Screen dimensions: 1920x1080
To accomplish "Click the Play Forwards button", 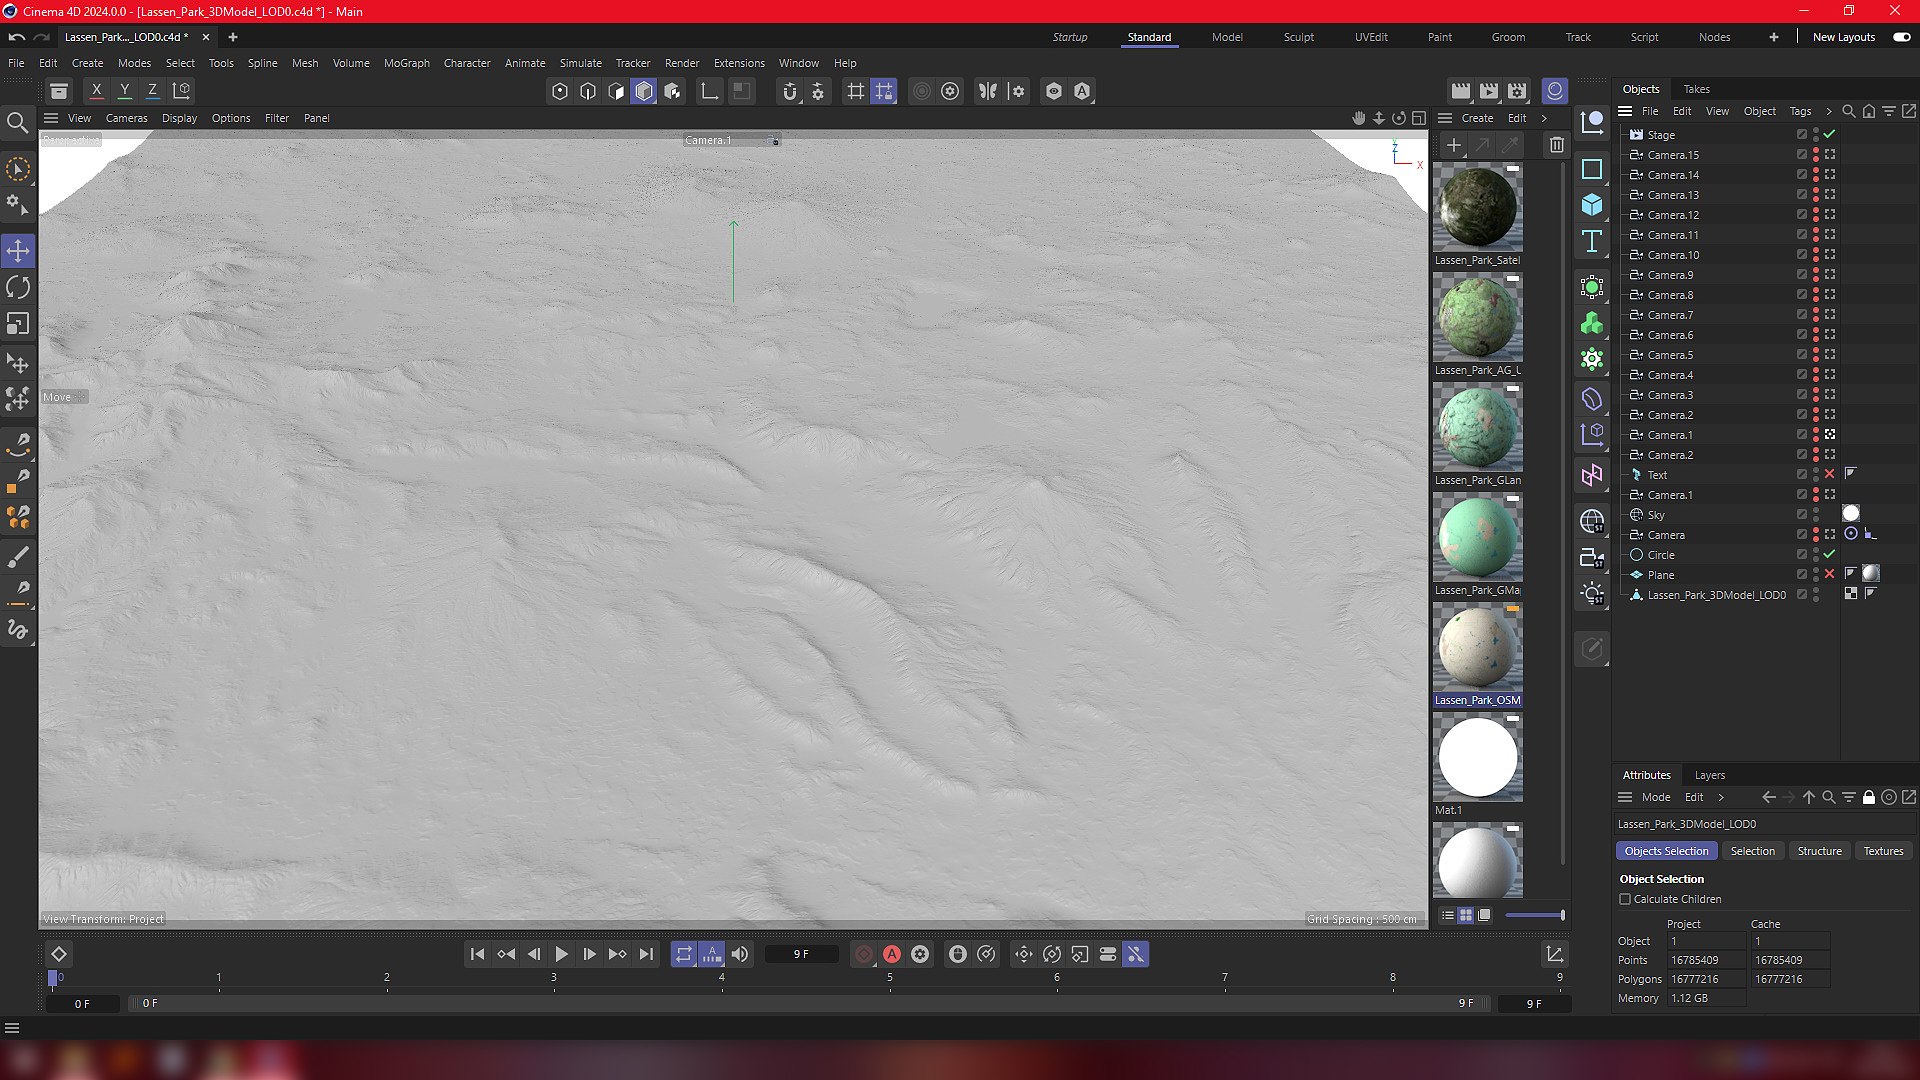I will click(561, 955).
